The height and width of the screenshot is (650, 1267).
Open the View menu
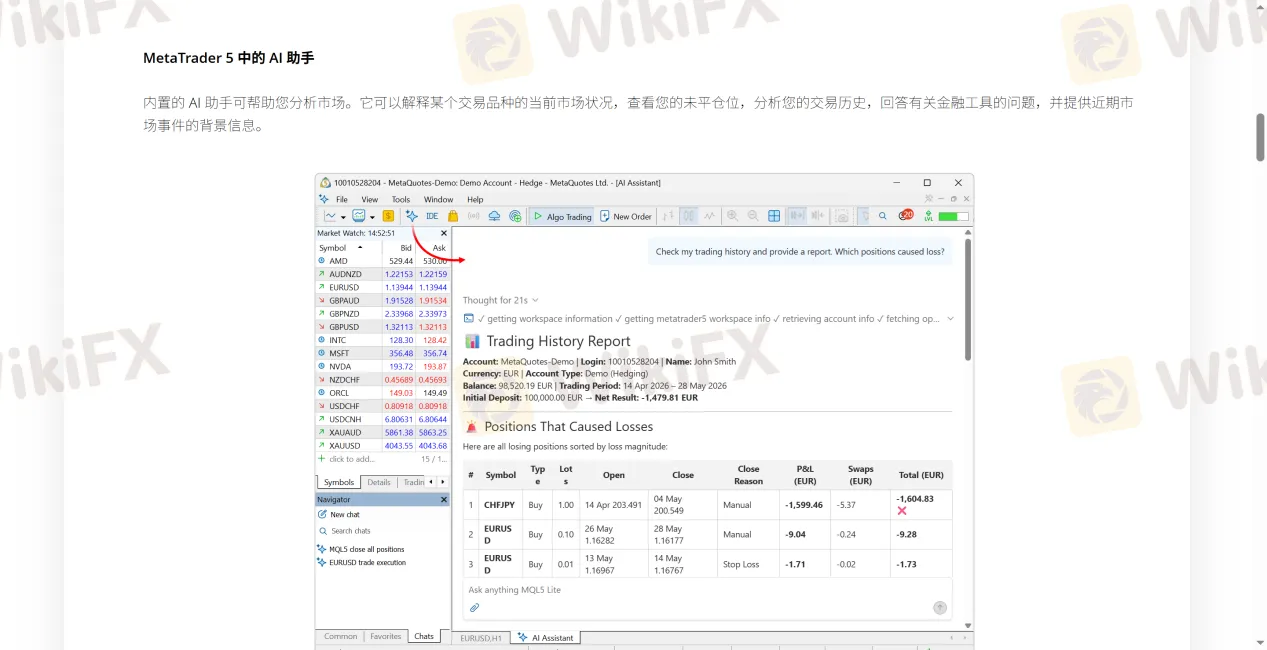coord(370,199)
